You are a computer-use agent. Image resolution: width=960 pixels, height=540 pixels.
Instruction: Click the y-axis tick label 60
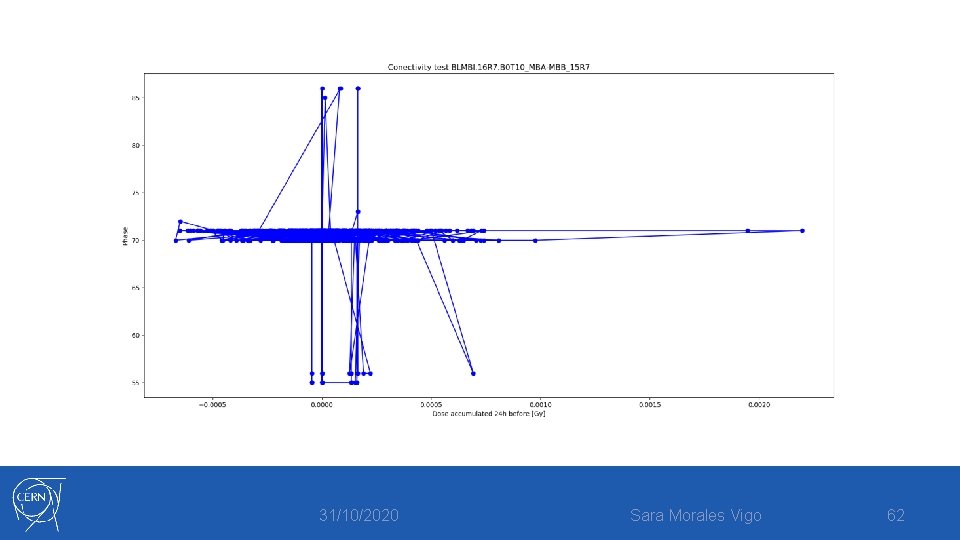coord(136,336)
